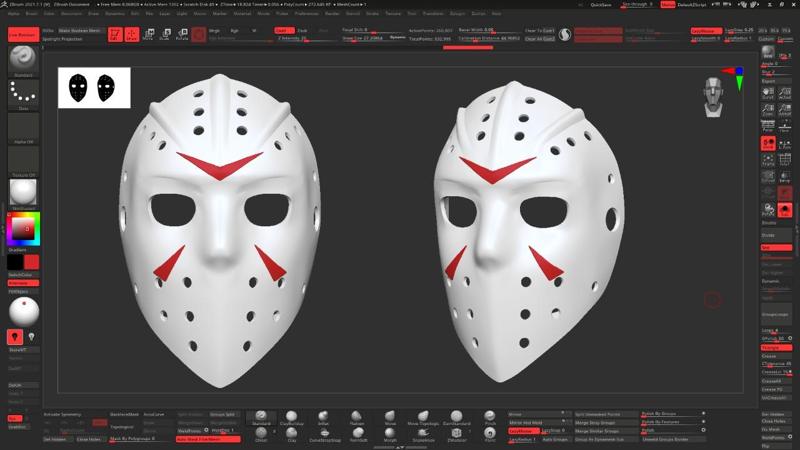The height and width of the screenshot is (450, 800).
Task: Click Auto Mask FiberMesh button
Action: pyautogui.click(x=208, y=439)
